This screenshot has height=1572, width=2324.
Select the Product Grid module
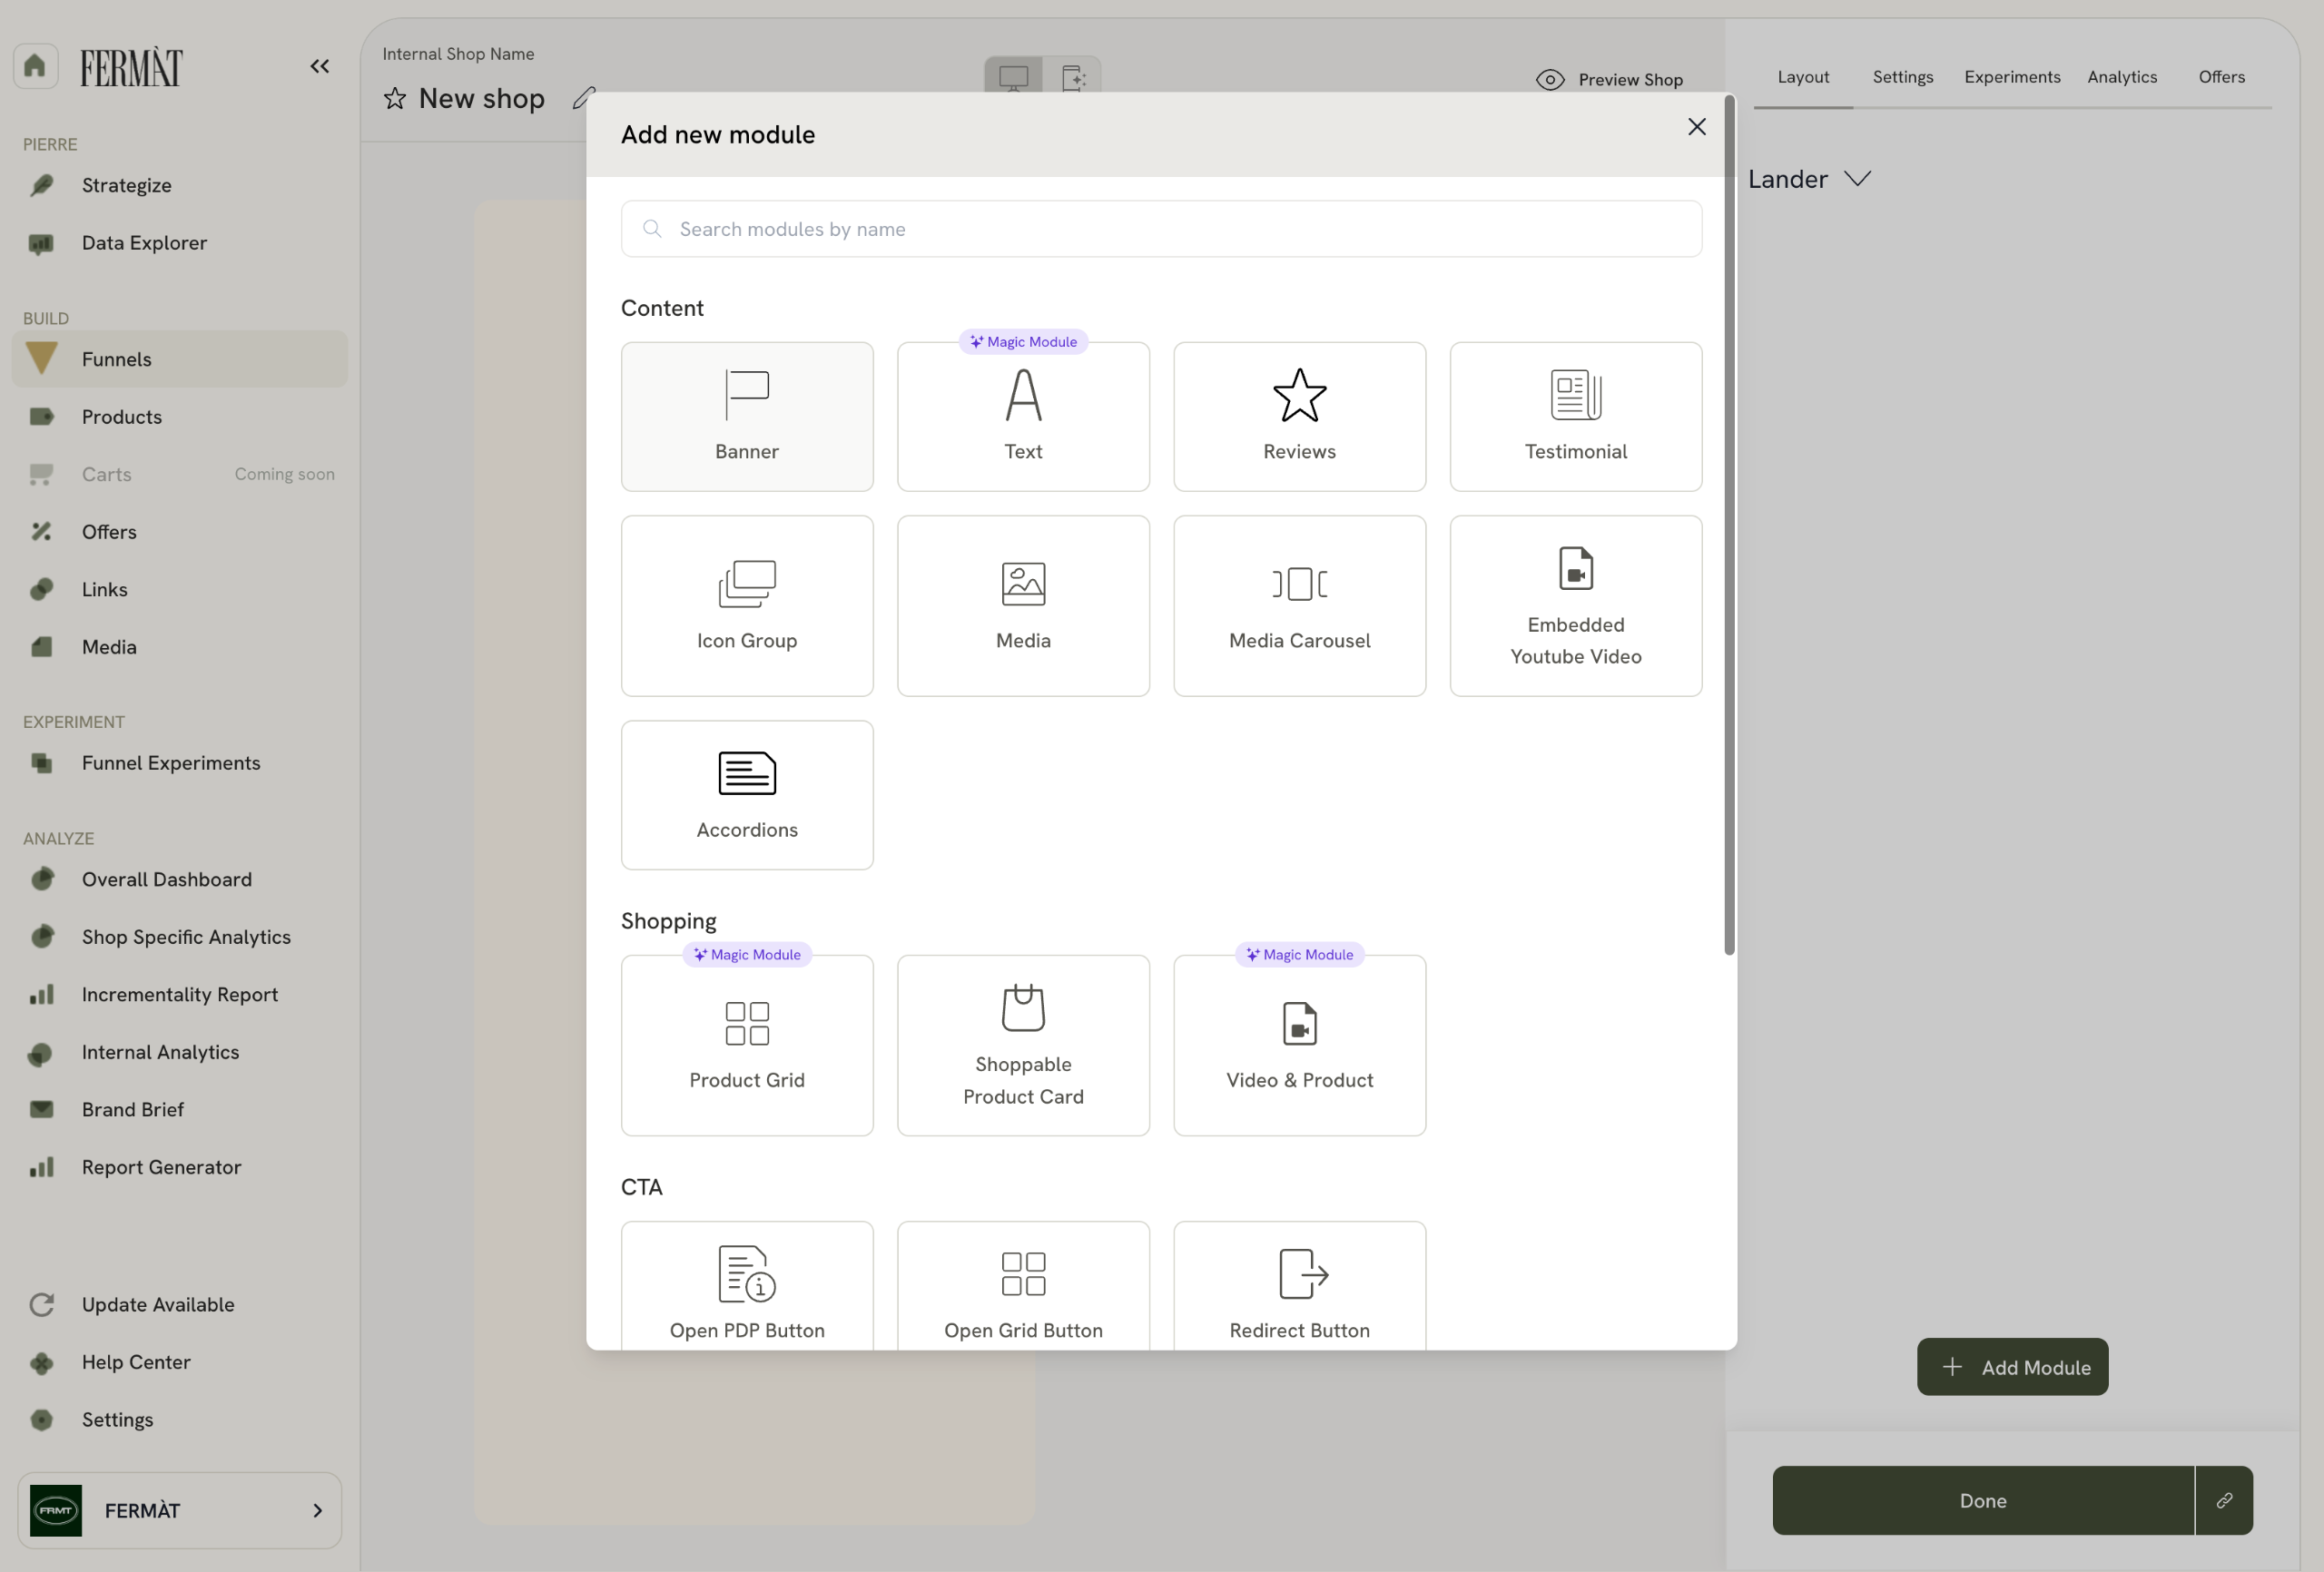[x=746, y=1044]
